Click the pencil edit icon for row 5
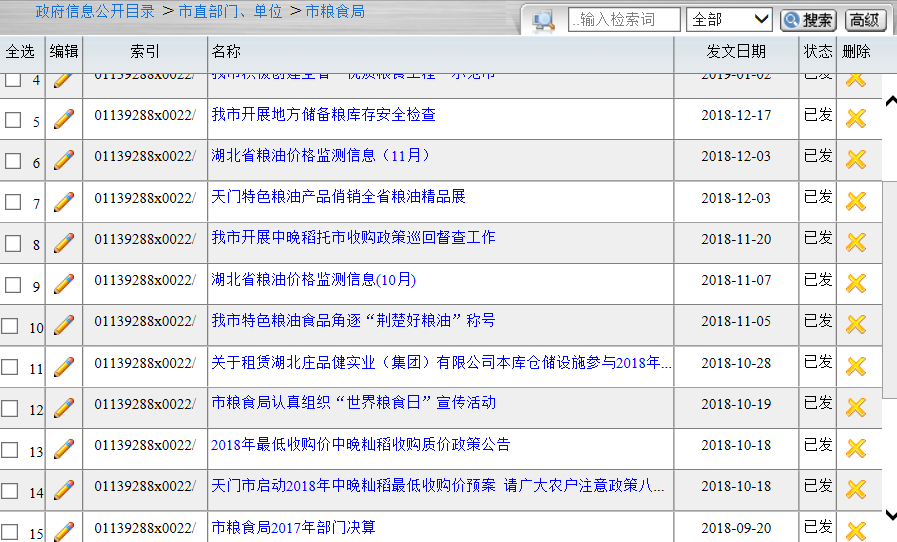897x542 pixels. coord(64,119)
